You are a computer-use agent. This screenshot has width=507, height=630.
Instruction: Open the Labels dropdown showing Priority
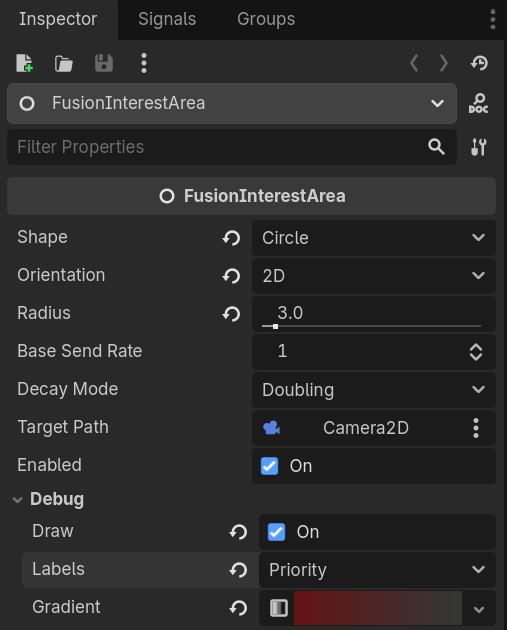[x=377, y=570]
